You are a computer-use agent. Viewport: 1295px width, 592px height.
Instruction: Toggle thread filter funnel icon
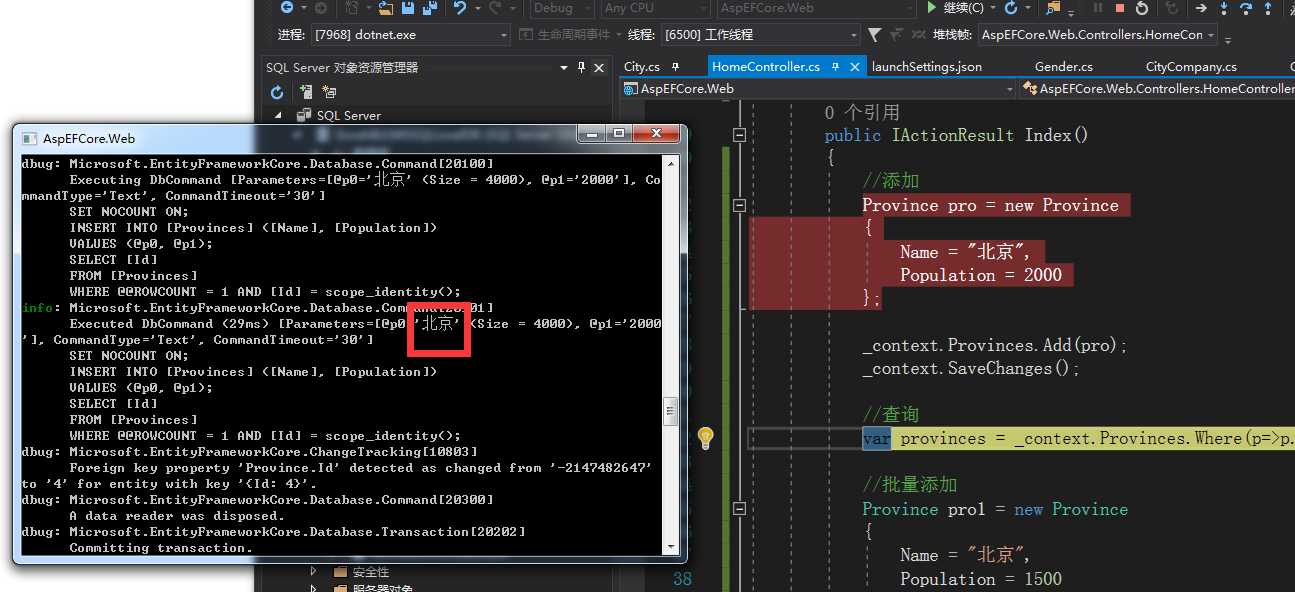tap(875, 35)
